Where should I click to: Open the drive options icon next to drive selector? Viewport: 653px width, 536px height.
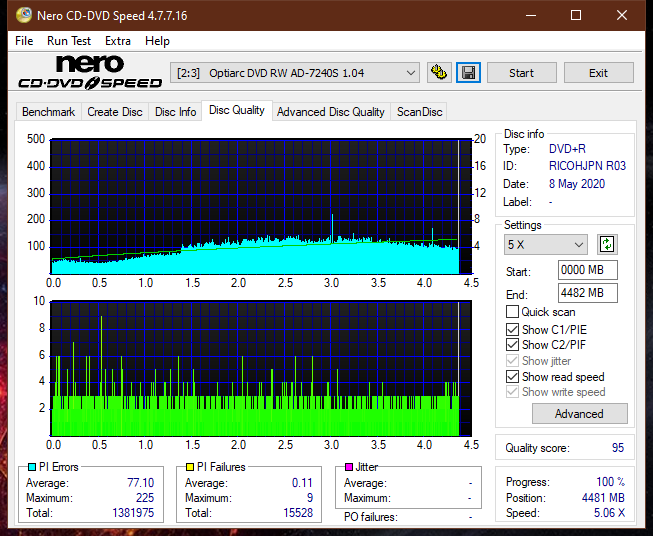[x=439, y=73]
